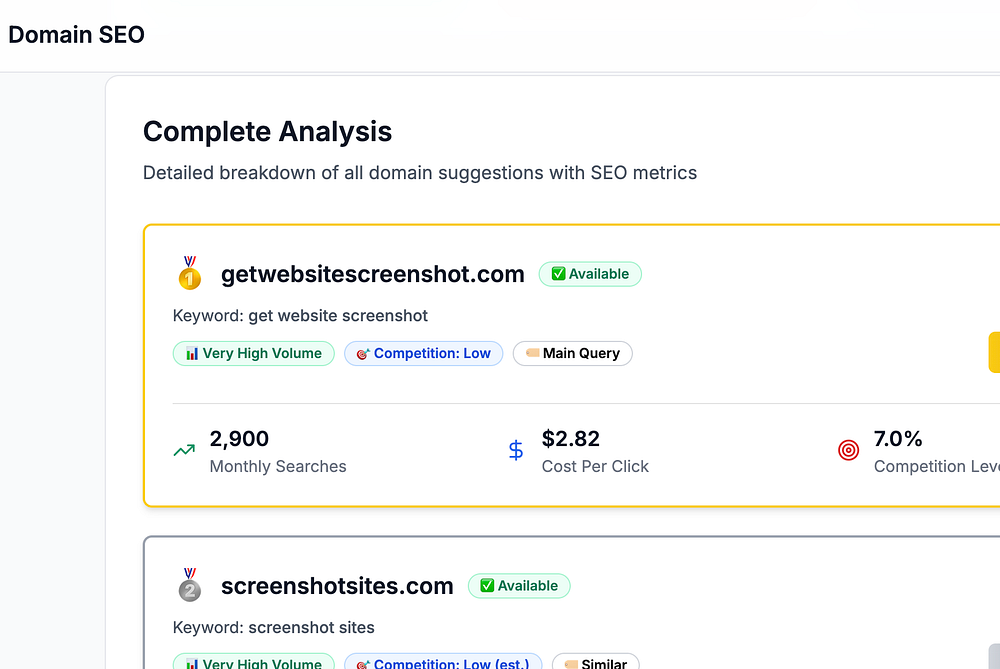The width and height of the screenshot is (1000, 669).
Task: Click the Complete Analysis heading
Action: [267, 132]
